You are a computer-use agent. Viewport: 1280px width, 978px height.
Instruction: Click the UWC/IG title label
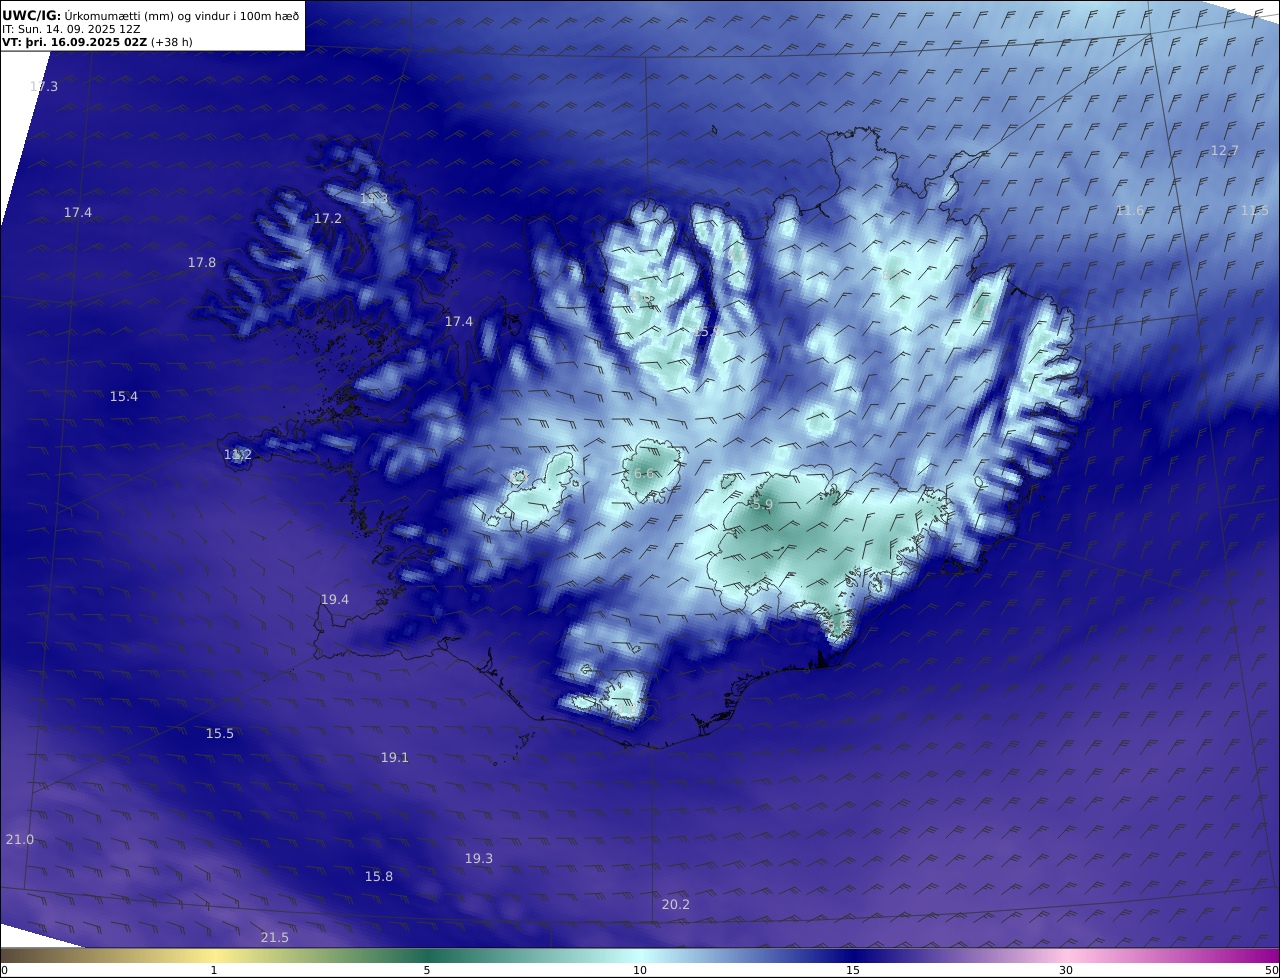pyautogui.click(x=32, y=16)
